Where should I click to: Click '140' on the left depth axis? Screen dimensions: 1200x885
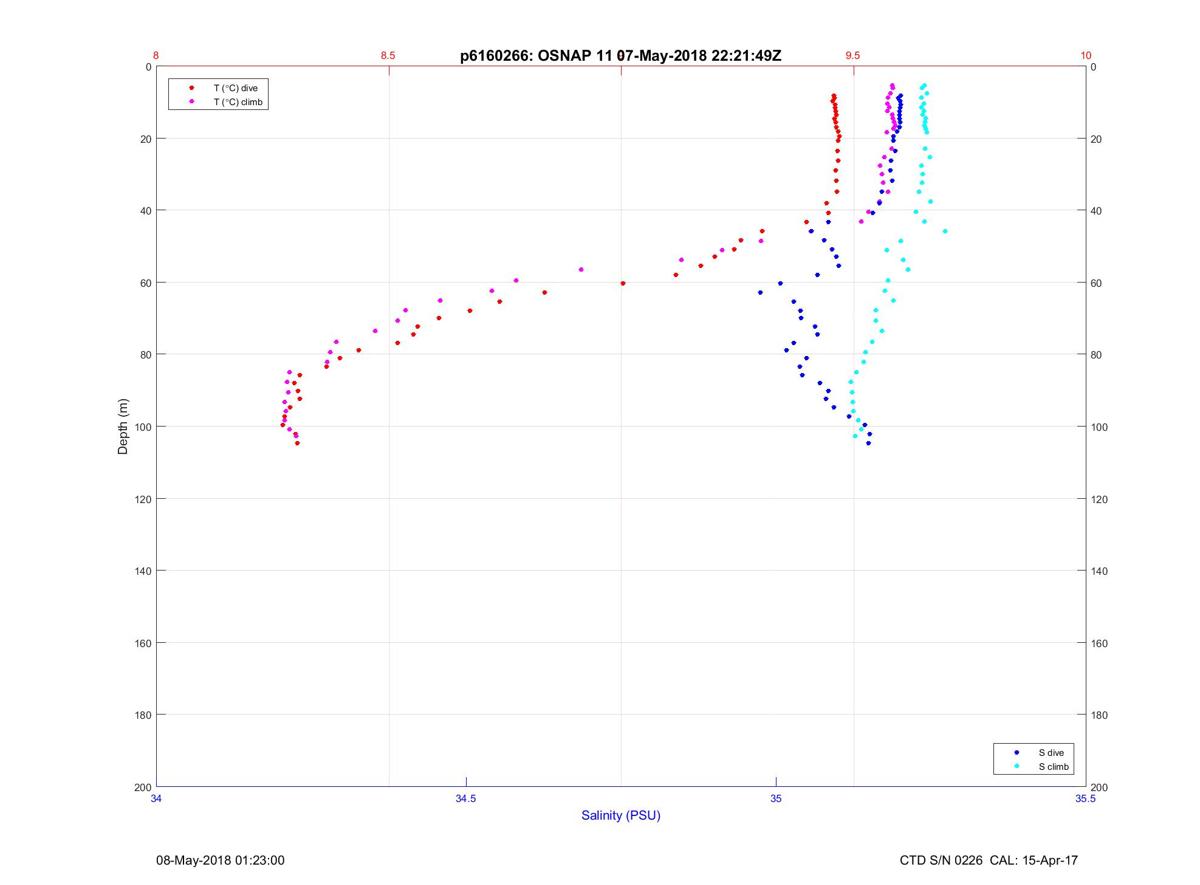pos(142,571)
